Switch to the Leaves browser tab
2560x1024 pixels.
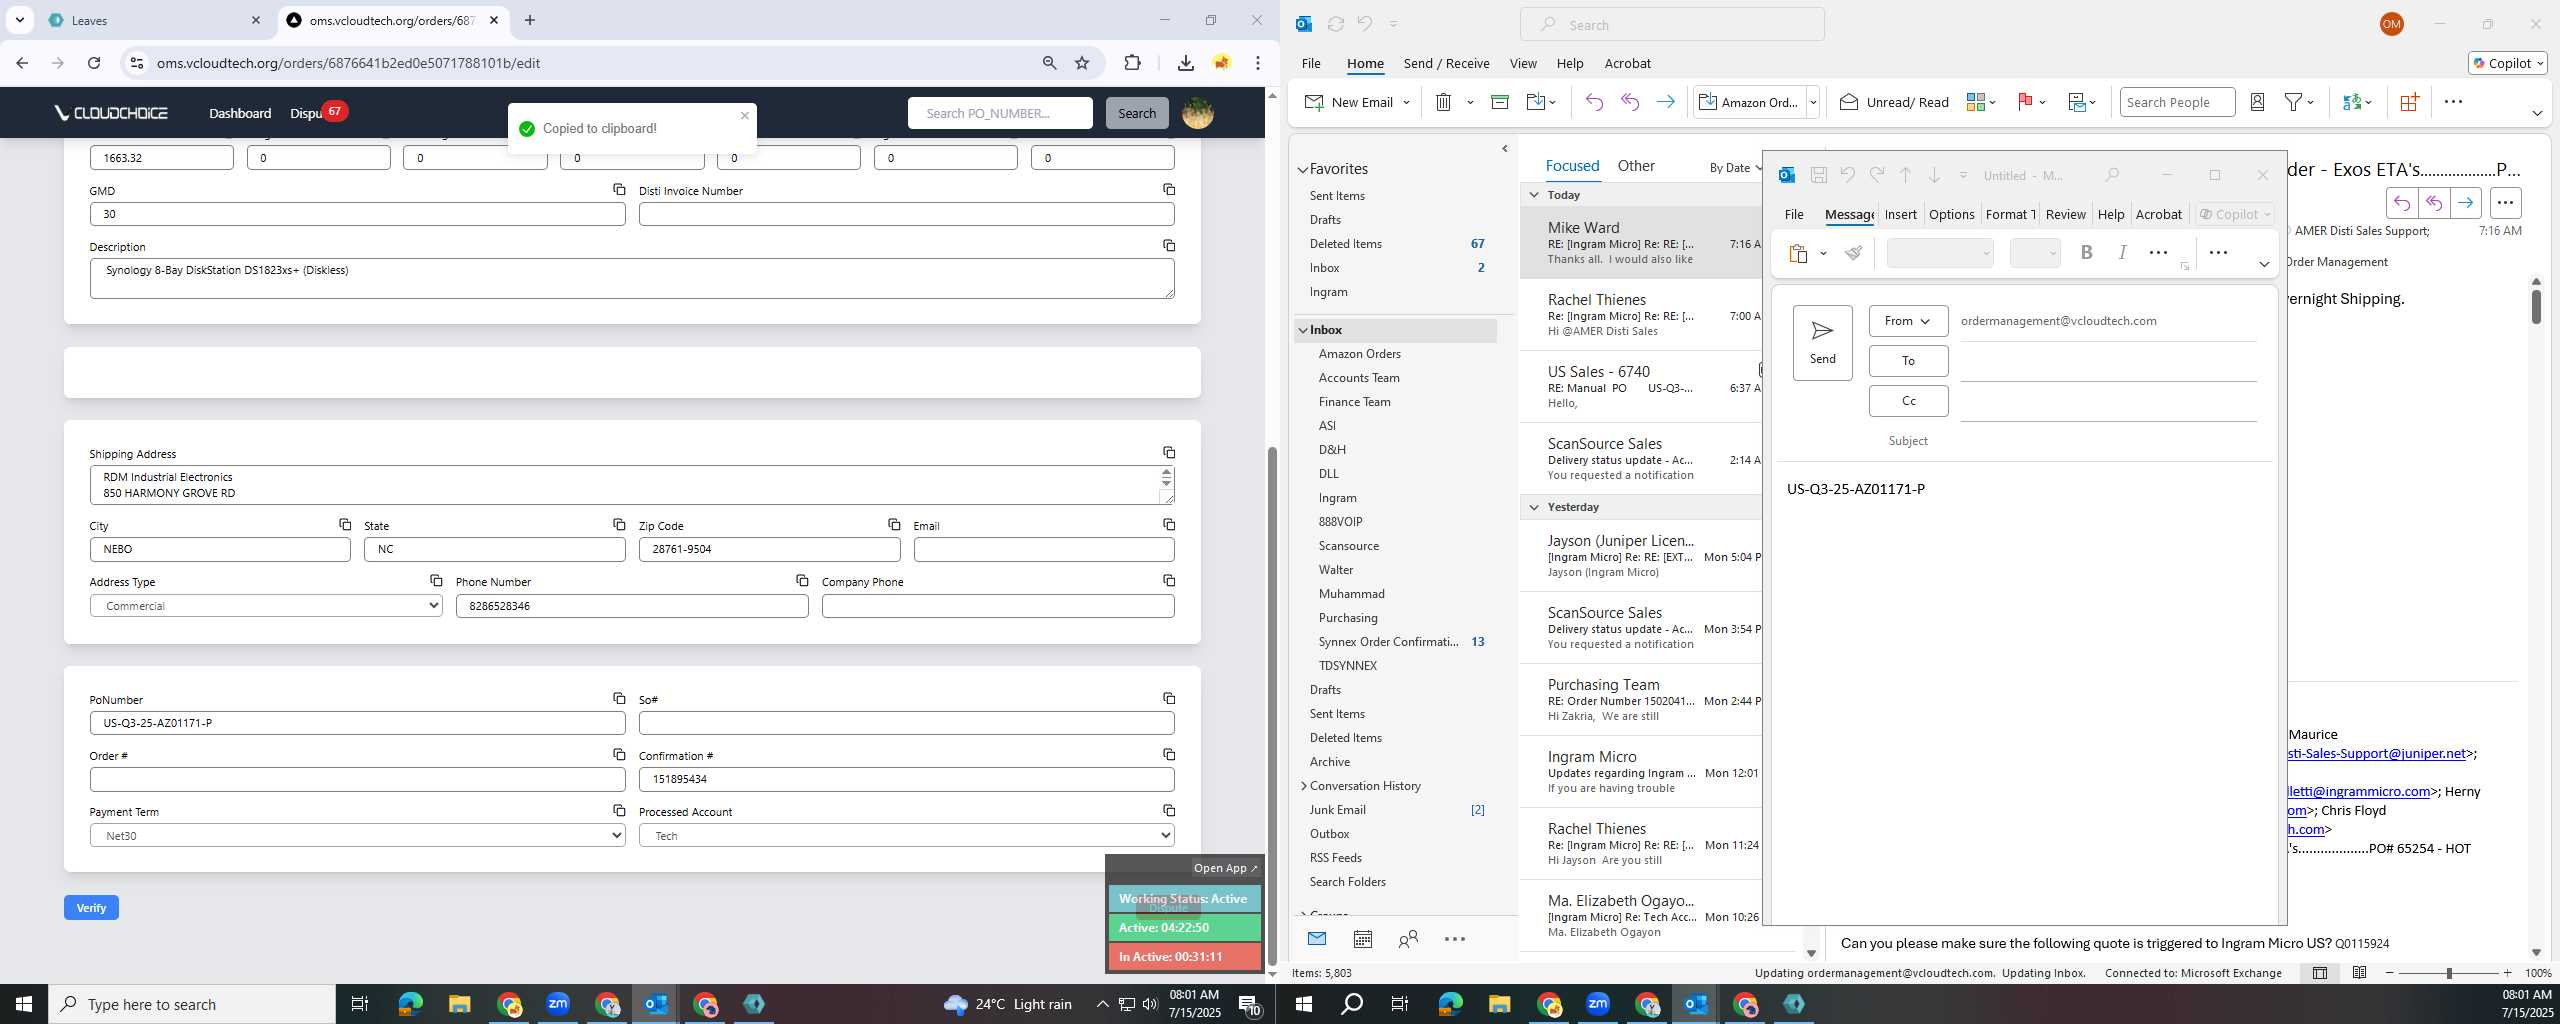click(x=155, y=20)
